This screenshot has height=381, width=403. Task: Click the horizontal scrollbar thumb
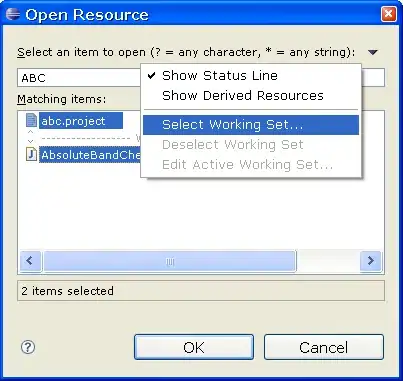(170, 261)
